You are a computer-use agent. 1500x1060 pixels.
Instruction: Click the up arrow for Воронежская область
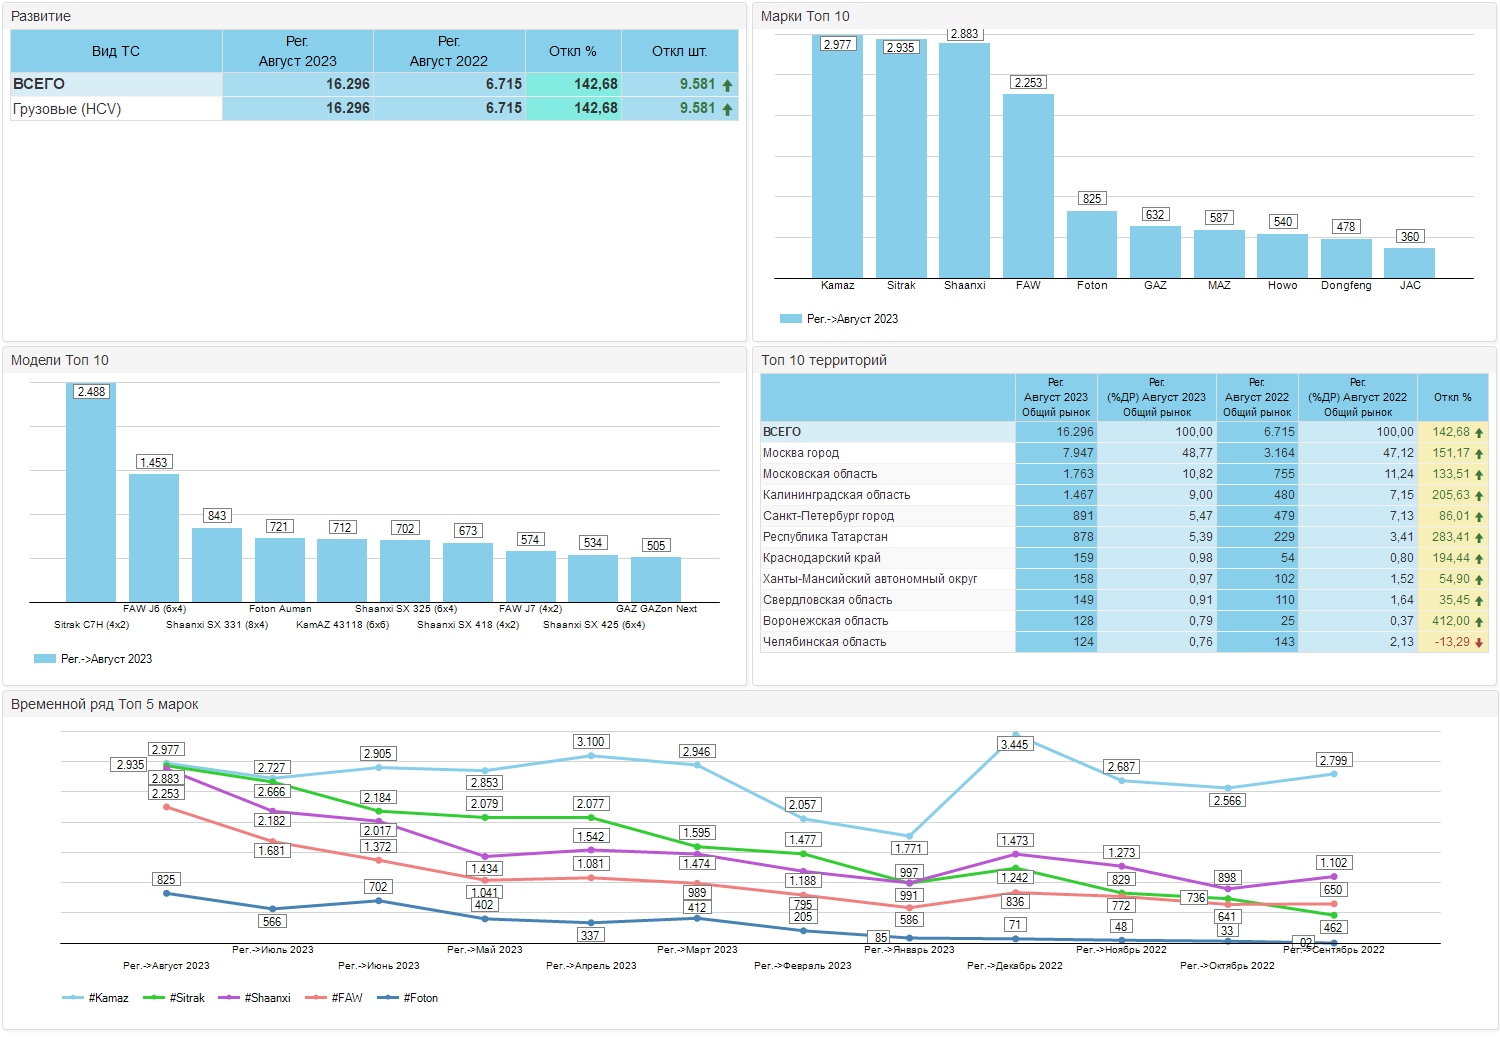pyautogui.click(x=1479, y=621)
